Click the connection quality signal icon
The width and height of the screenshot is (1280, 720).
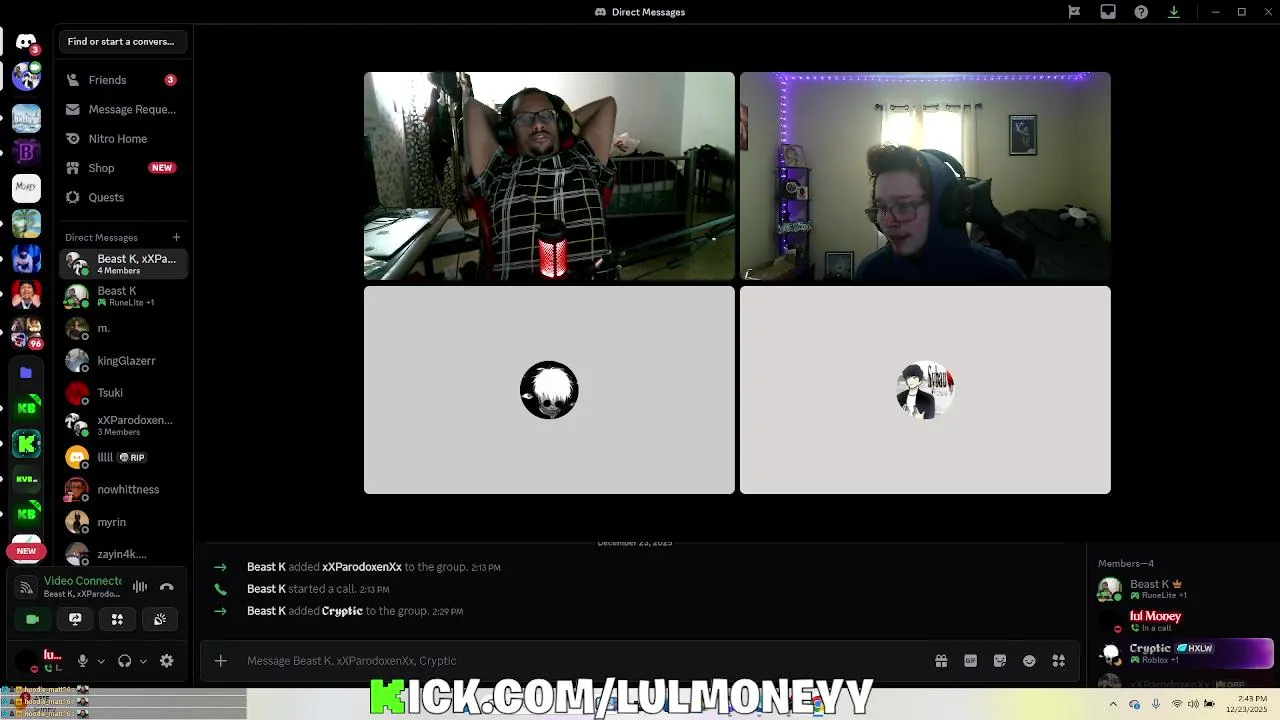coord(27,587)
